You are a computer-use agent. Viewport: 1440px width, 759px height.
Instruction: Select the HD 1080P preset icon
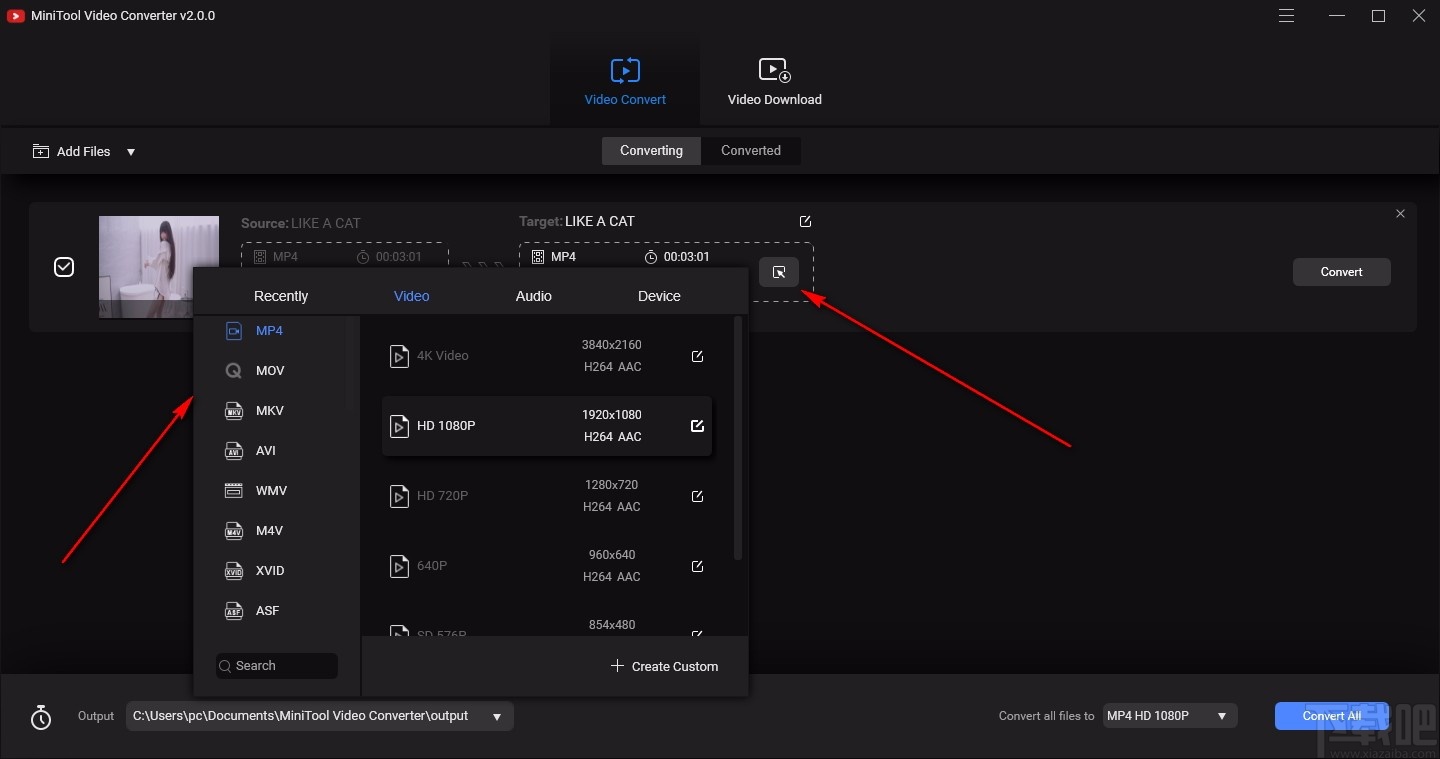tap(399, 426)
